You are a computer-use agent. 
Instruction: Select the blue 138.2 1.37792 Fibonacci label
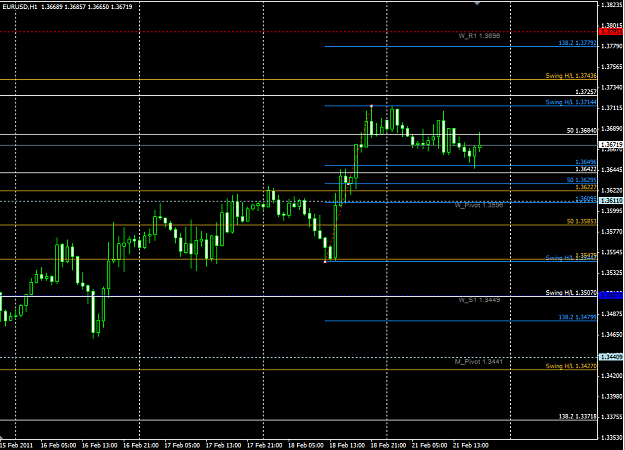[577, 43]
